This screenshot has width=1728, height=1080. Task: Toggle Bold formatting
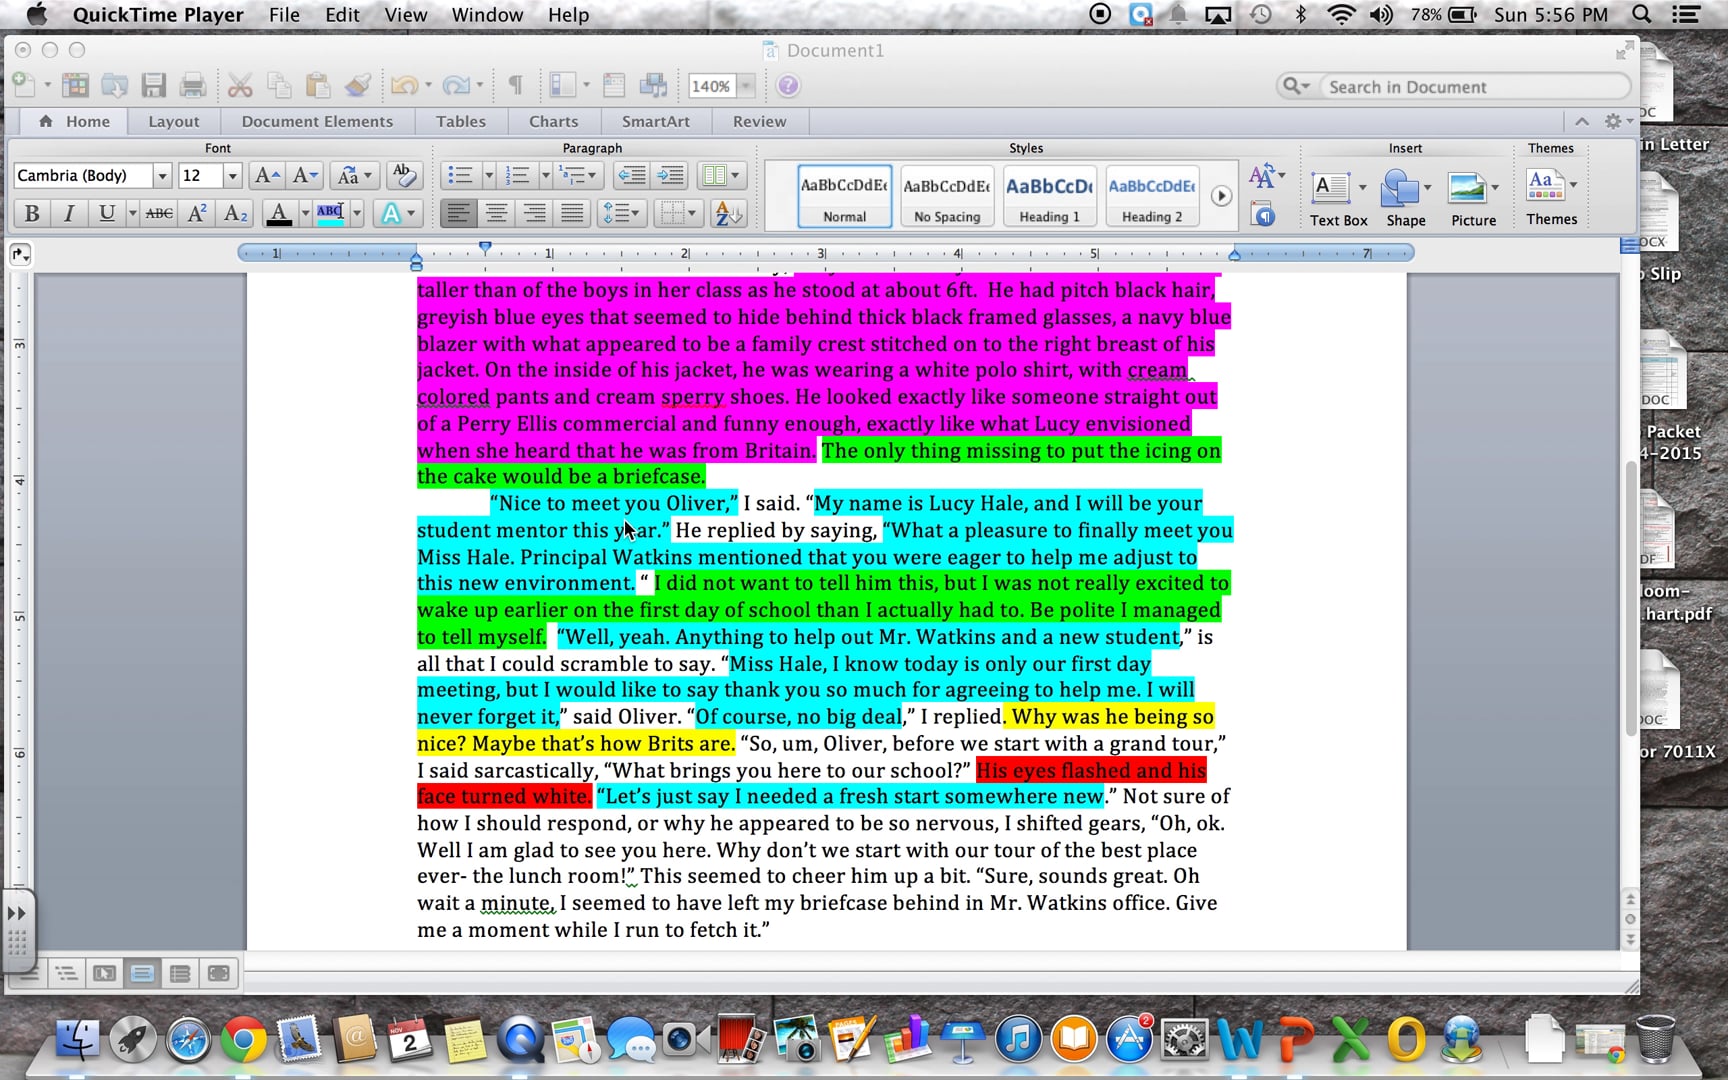pyautogui.click(x=32, y=213)
